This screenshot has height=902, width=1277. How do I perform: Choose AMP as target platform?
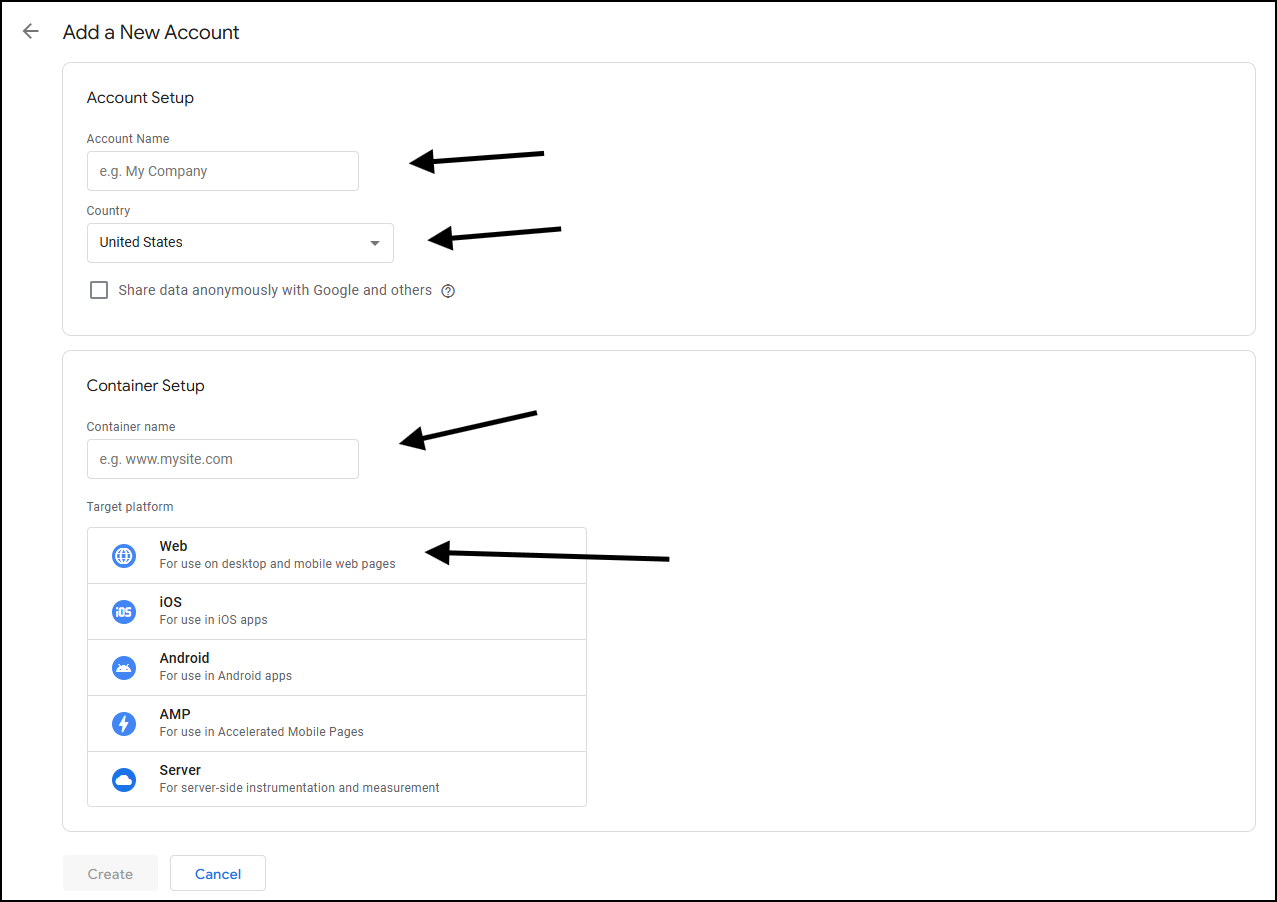tap(337, 724)
